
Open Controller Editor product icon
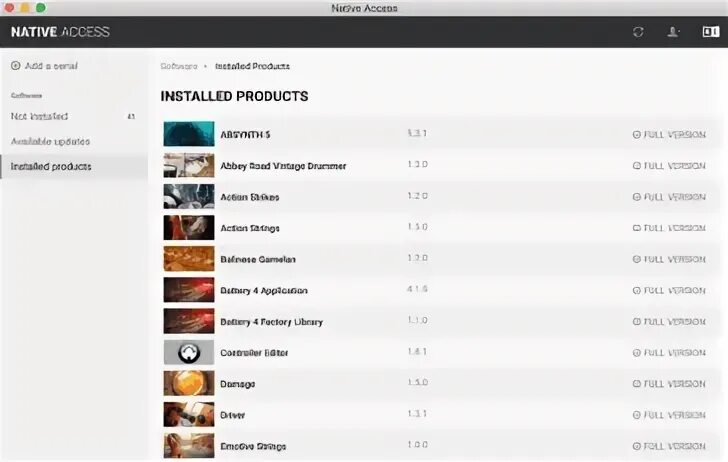[189, 352]
